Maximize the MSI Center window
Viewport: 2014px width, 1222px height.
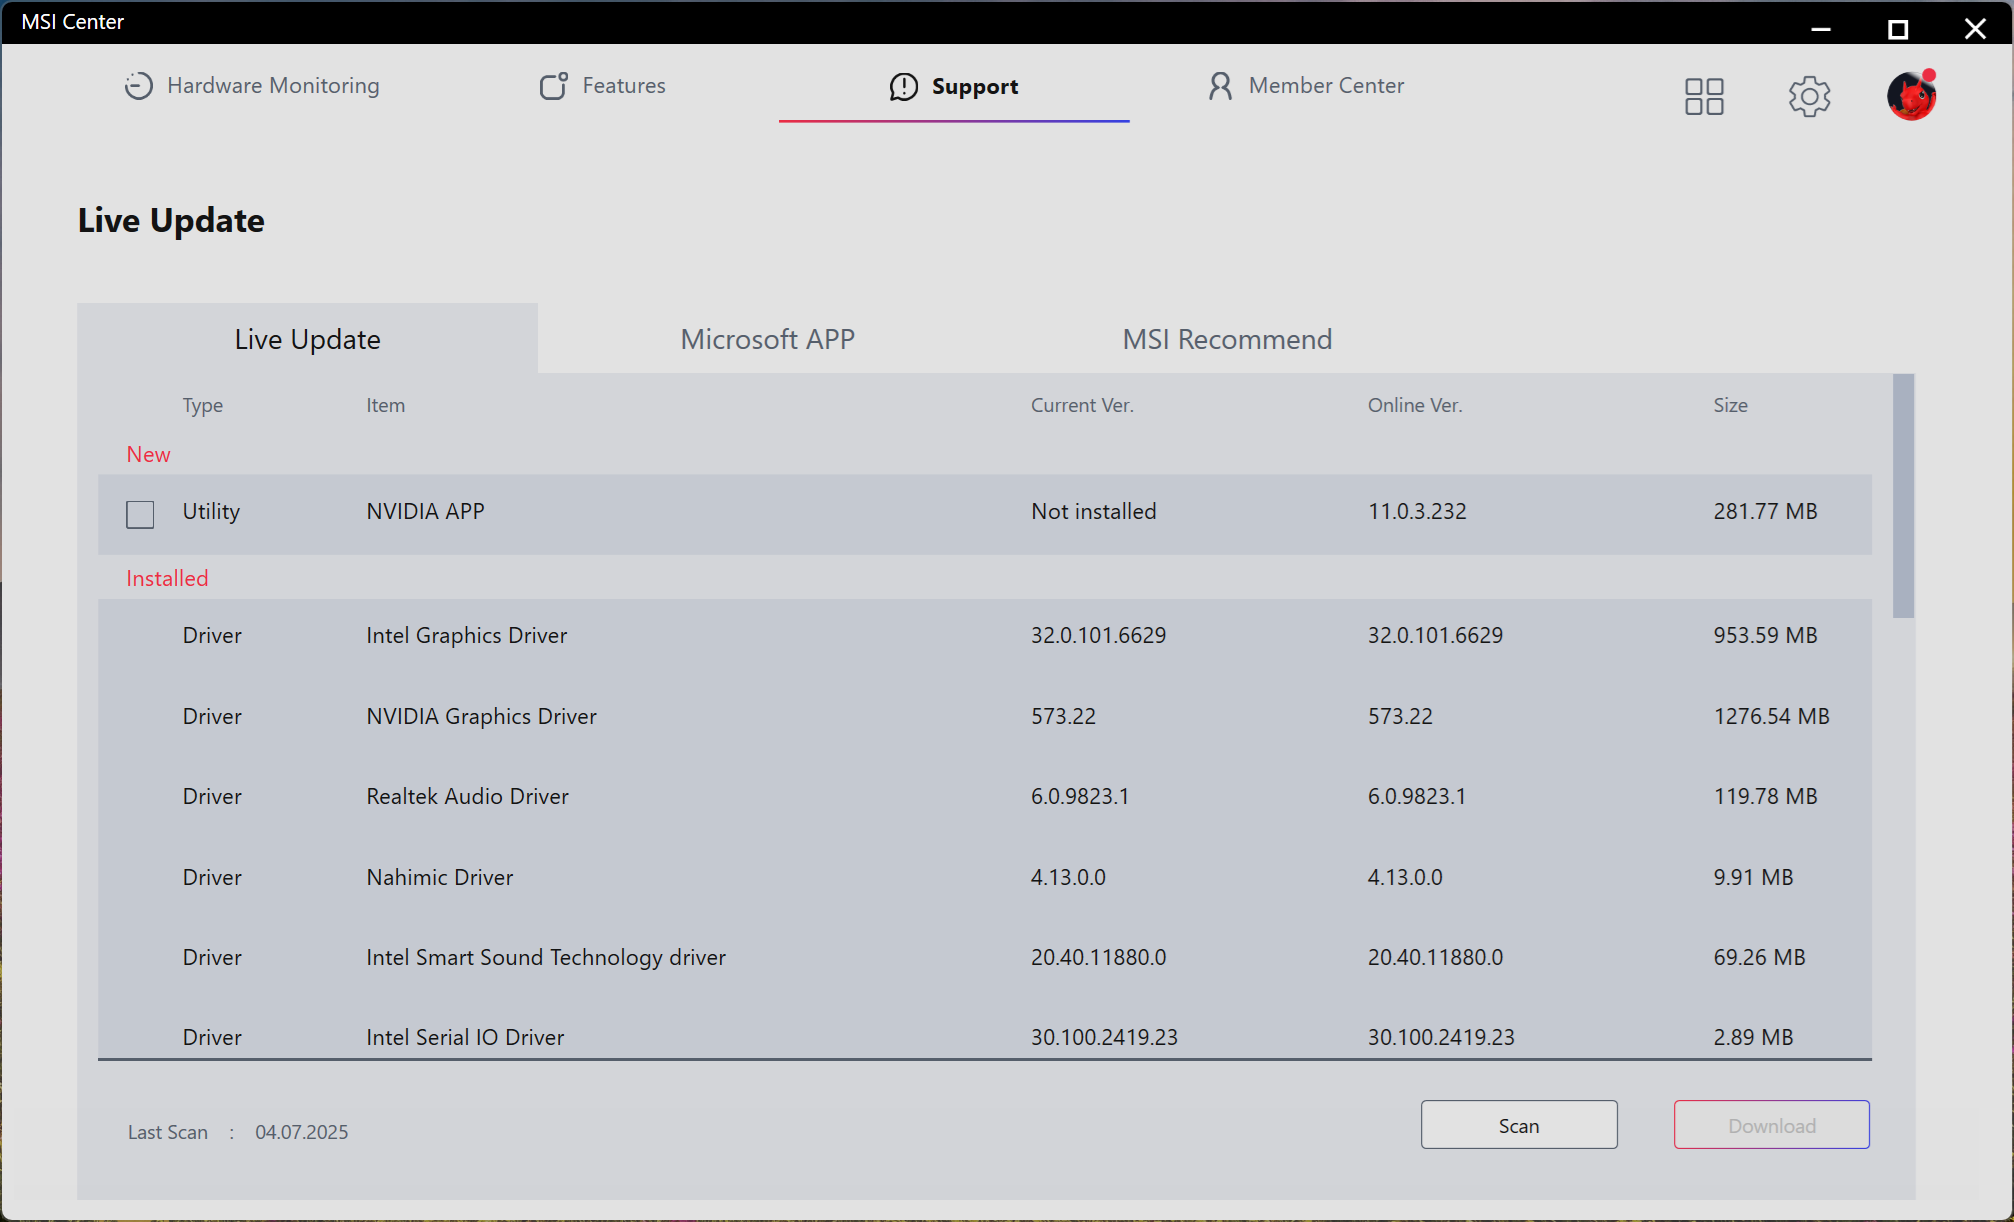tap(1897, 28)
